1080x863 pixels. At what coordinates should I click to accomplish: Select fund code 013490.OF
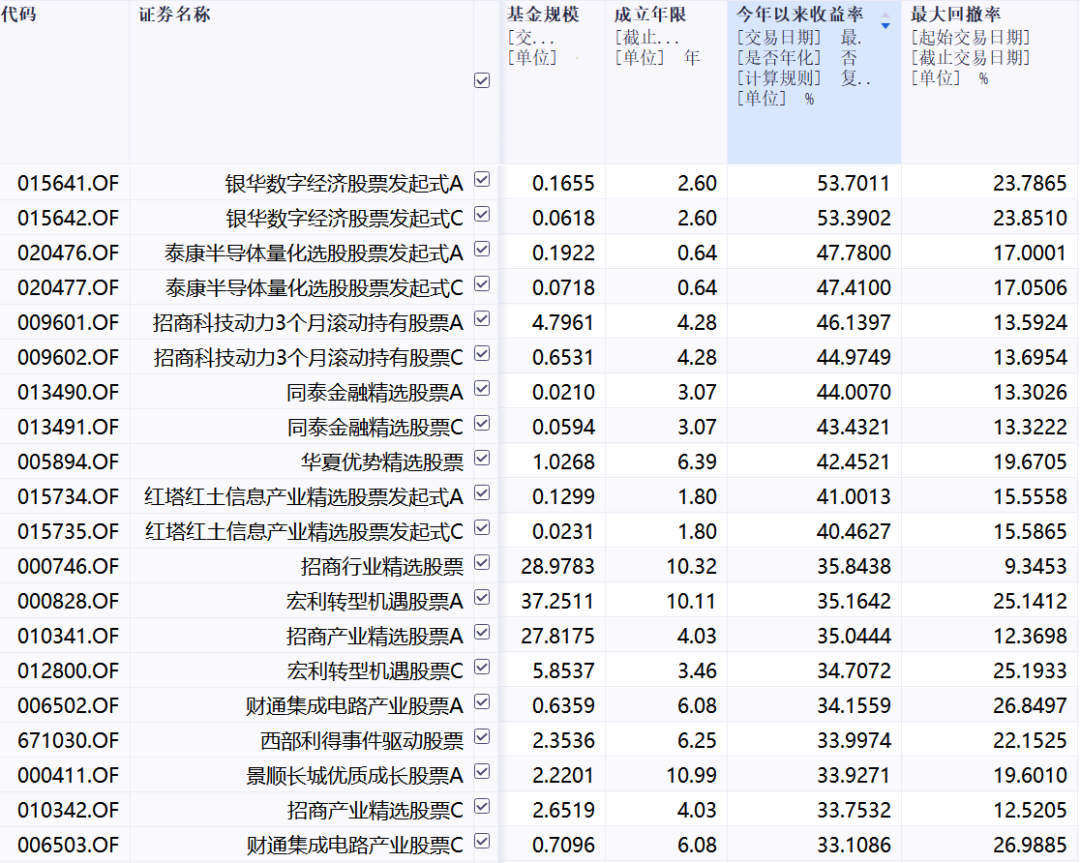(x=68, y=393)
